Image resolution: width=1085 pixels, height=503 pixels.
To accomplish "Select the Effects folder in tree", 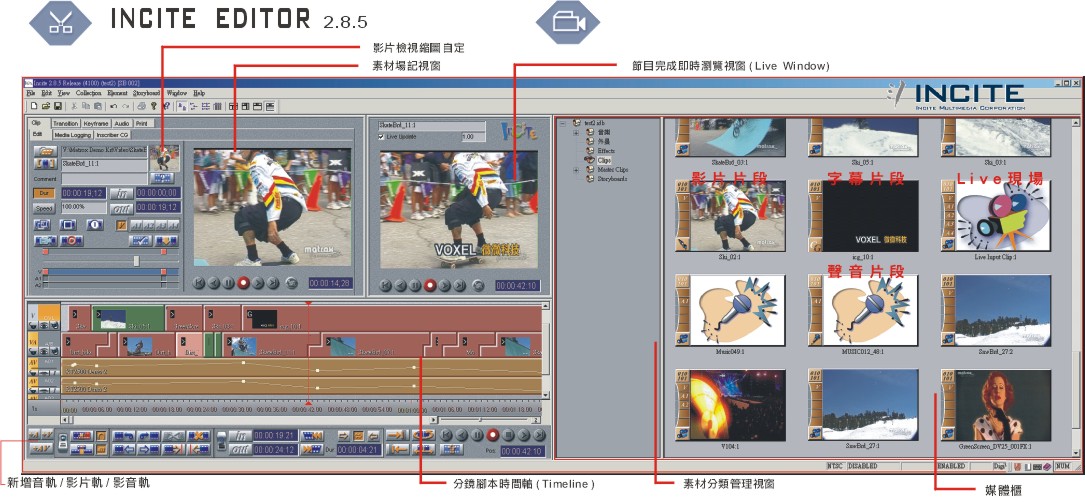I will (606, 151).
